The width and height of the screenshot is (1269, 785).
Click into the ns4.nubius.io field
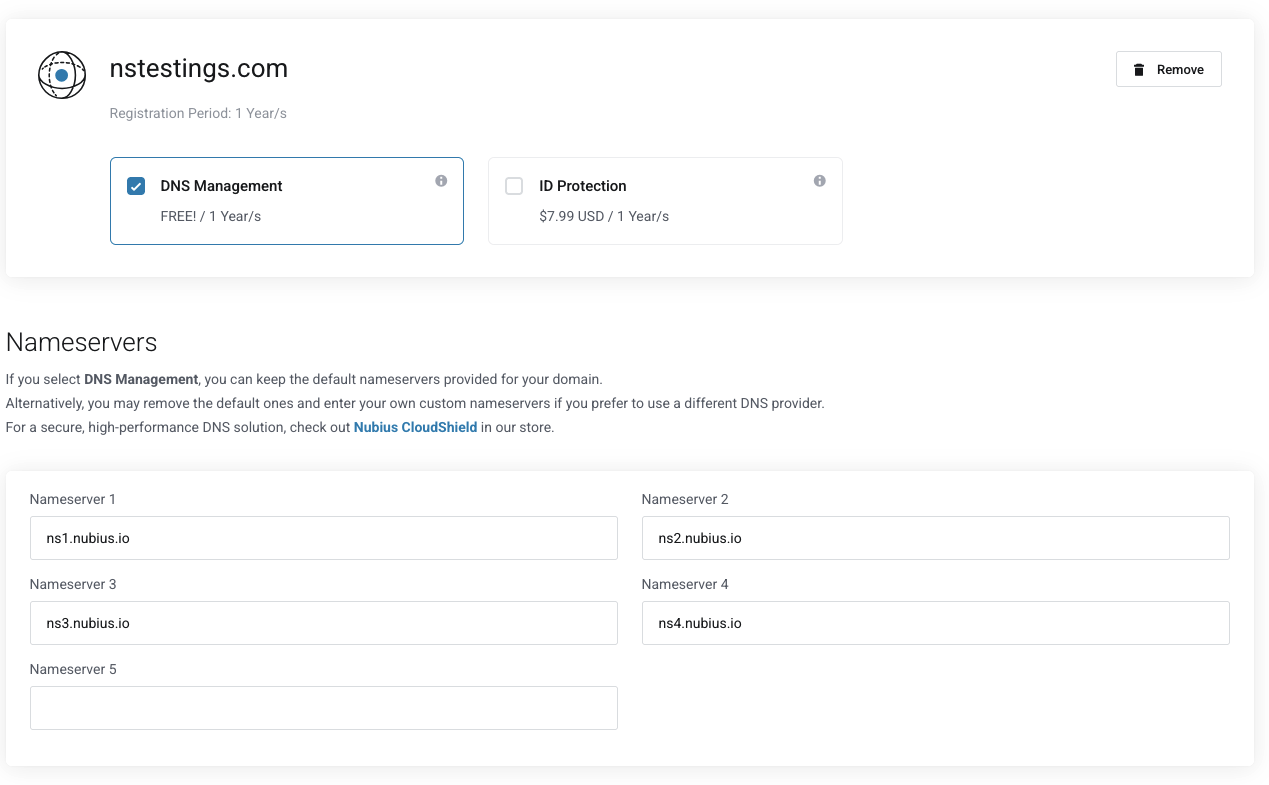[x=935, y=623]
